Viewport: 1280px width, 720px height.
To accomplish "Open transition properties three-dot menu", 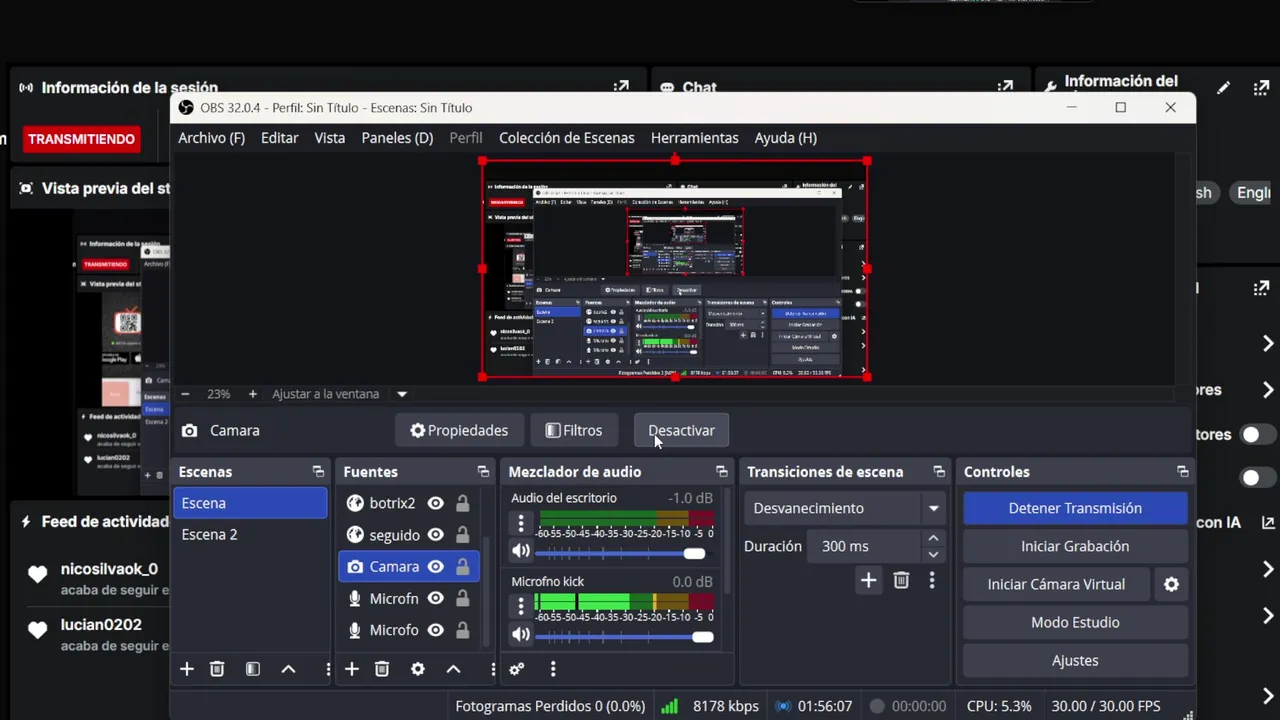I will (932, 580).
